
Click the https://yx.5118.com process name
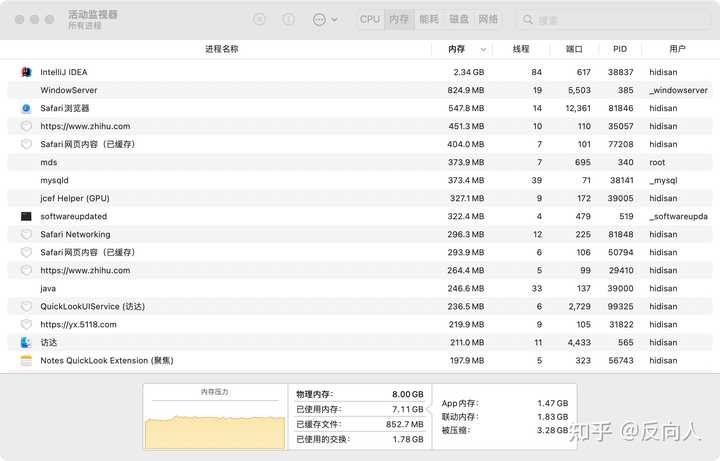79,325
